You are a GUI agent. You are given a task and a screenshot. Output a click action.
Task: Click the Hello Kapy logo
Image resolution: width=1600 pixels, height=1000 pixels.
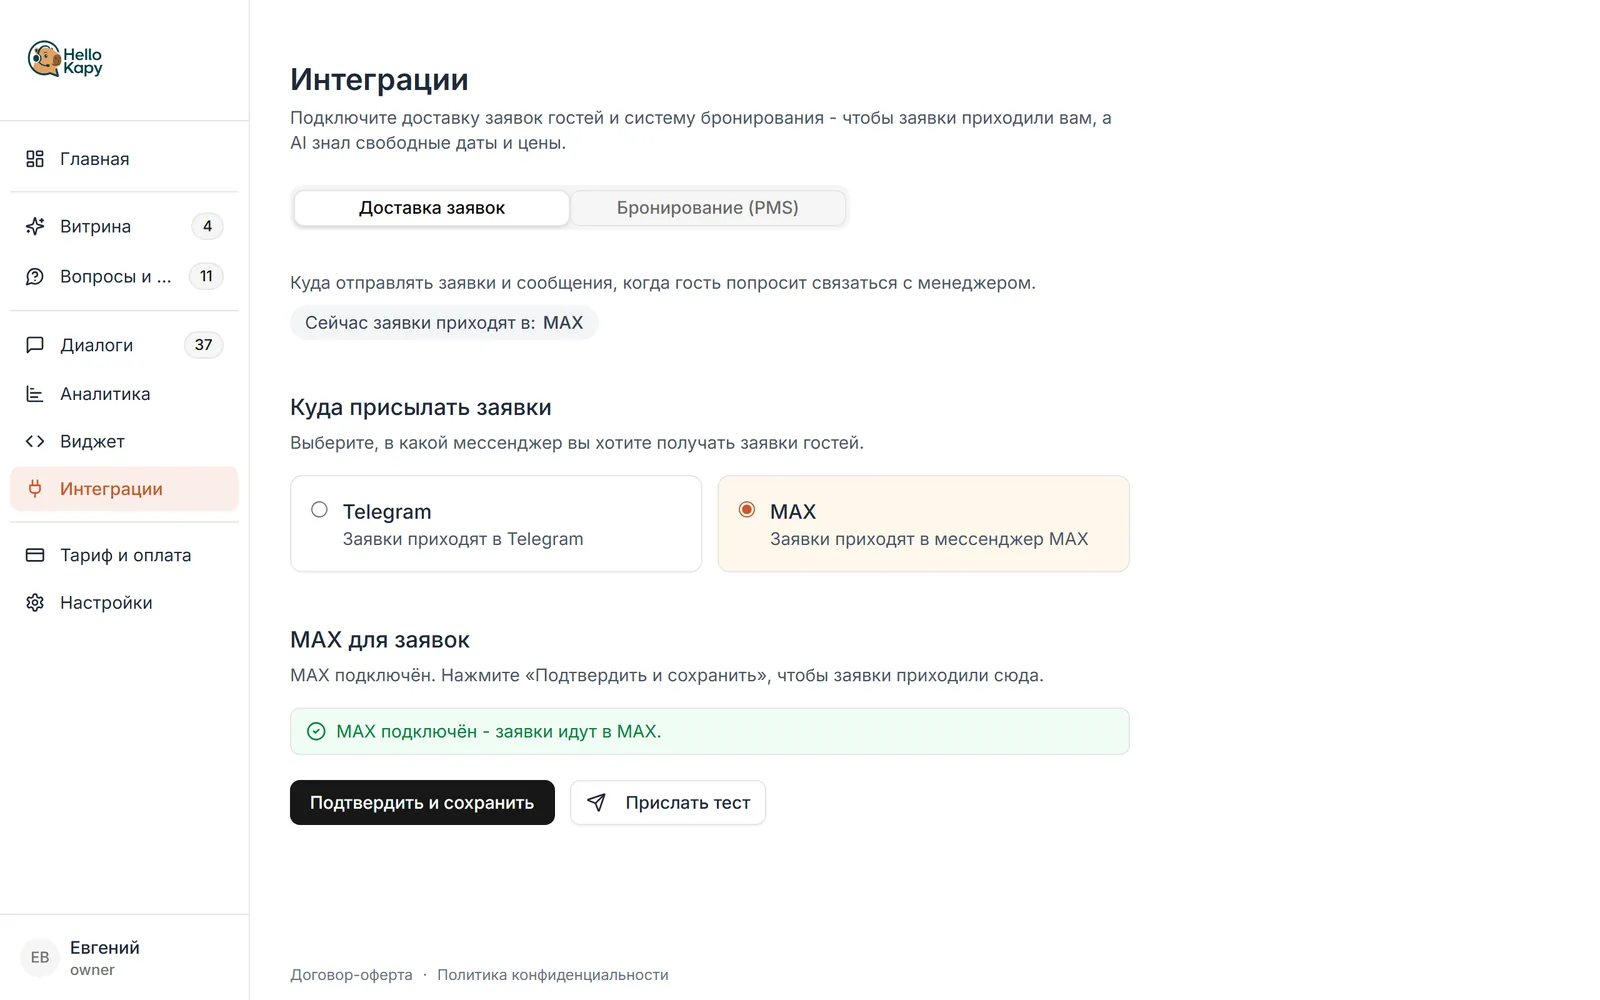coord(65,60)
